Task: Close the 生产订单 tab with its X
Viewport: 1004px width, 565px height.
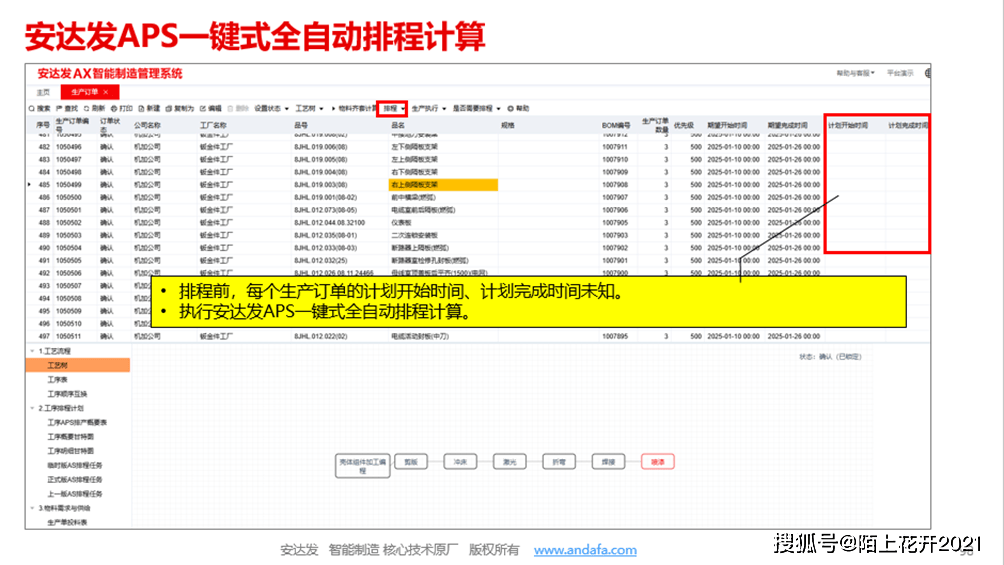Action: coord(106,92)
